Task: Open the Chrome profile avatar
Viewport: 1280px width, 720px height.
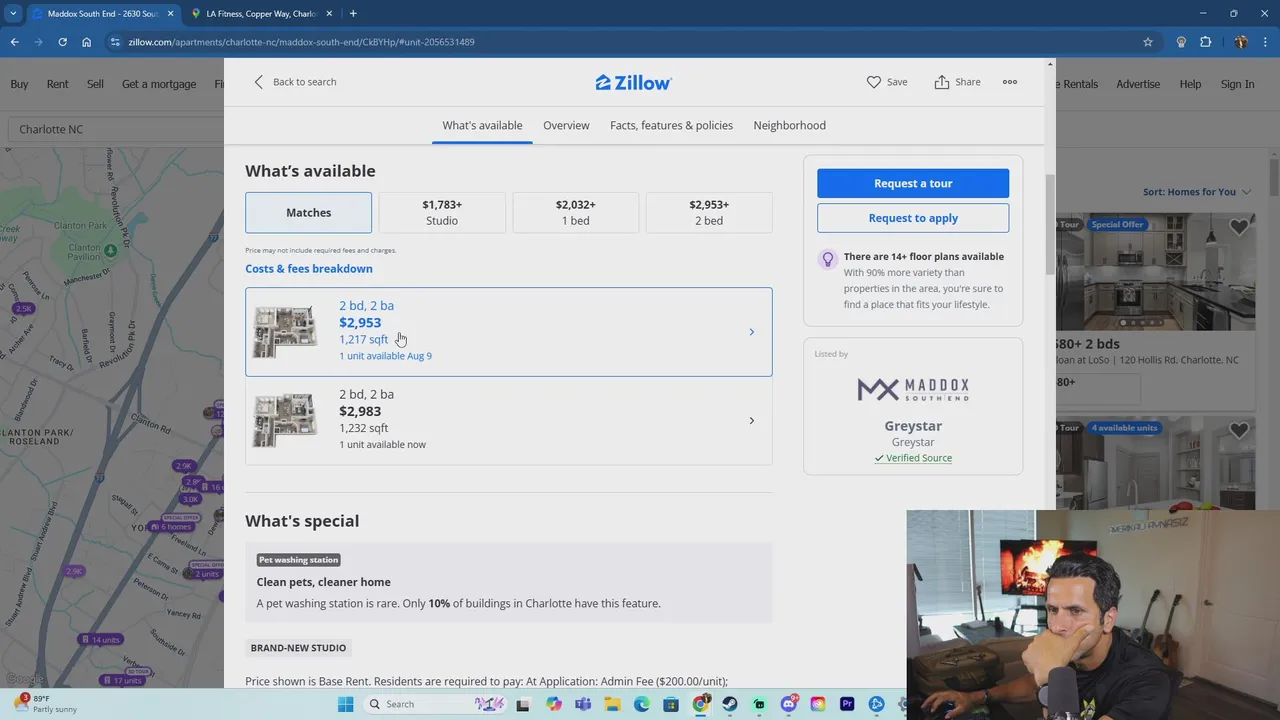Action: tap(1241, 42)
